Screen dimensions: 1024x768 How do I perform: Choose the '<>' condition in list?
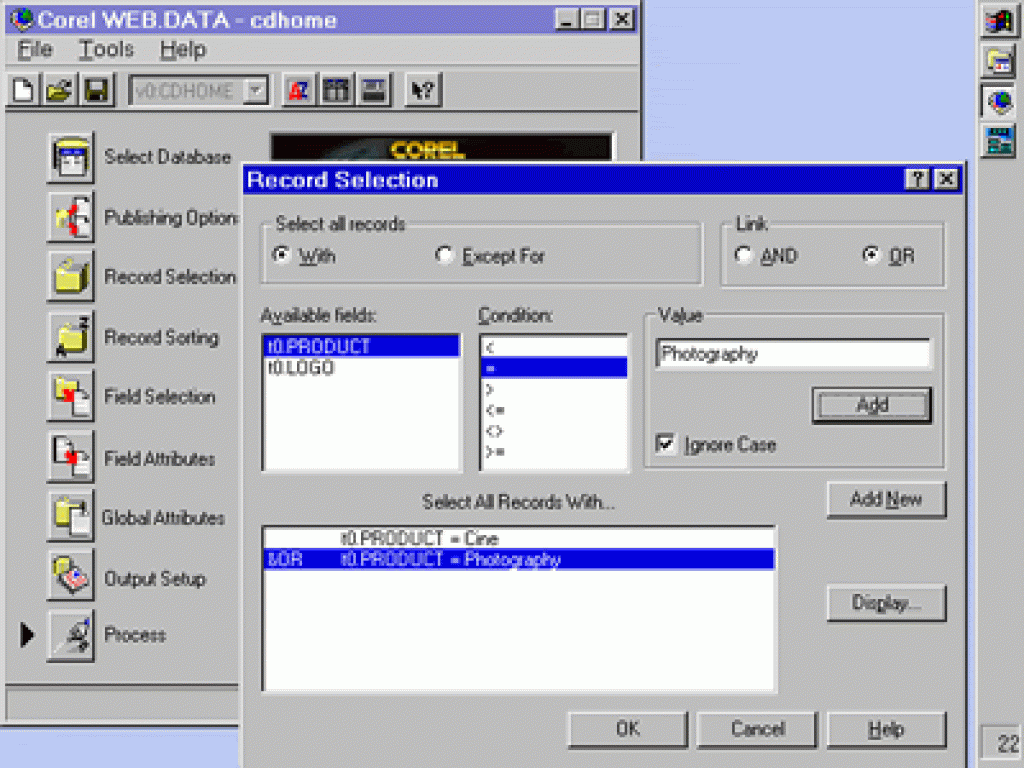tap(494, 432)
